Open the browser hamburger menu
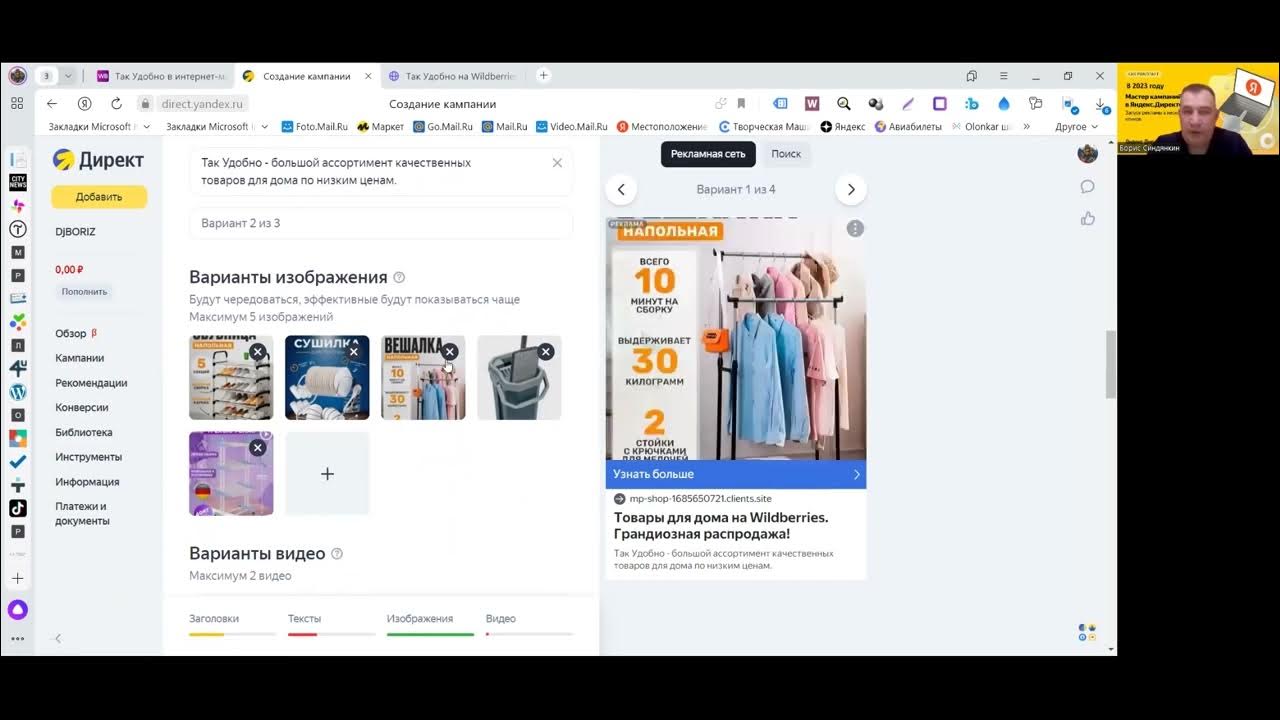The height and width of the screenshot is (720, 1280). tap(1003, 76)
